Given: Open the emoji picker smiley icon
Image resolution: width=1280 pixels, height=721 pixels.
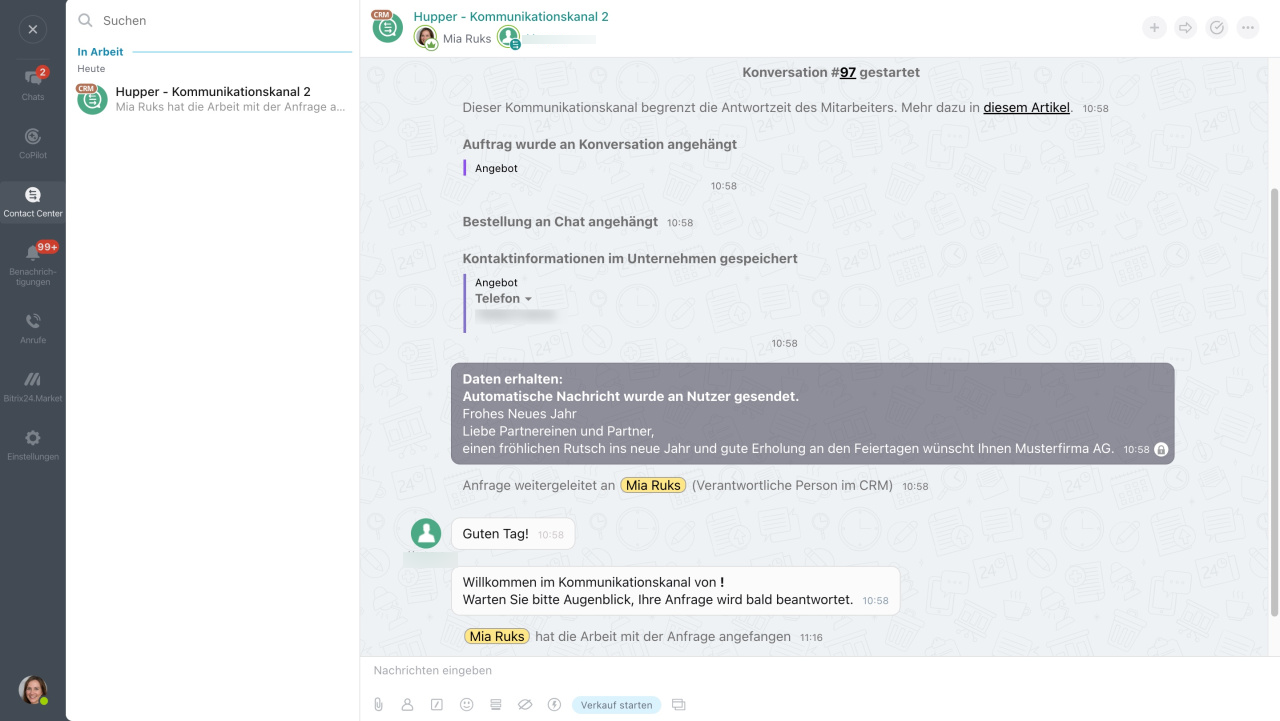Looking at the screenshot, I should [x=466, y=705].
